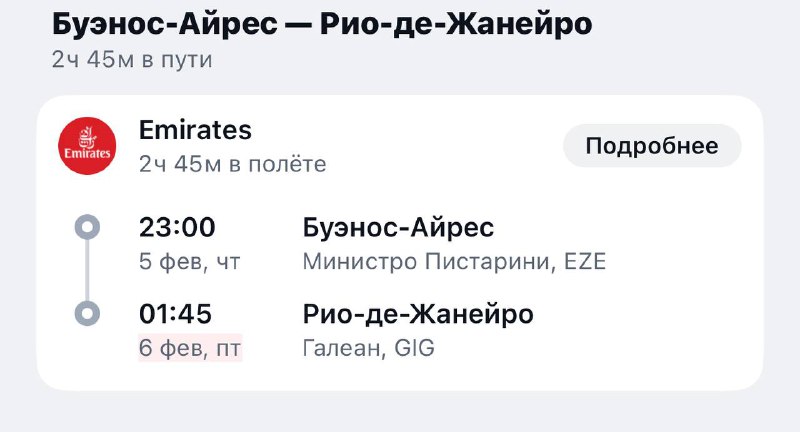Click the 23:00 departure time
Viewport: 800px width, 432px height.
pos(177,228)
